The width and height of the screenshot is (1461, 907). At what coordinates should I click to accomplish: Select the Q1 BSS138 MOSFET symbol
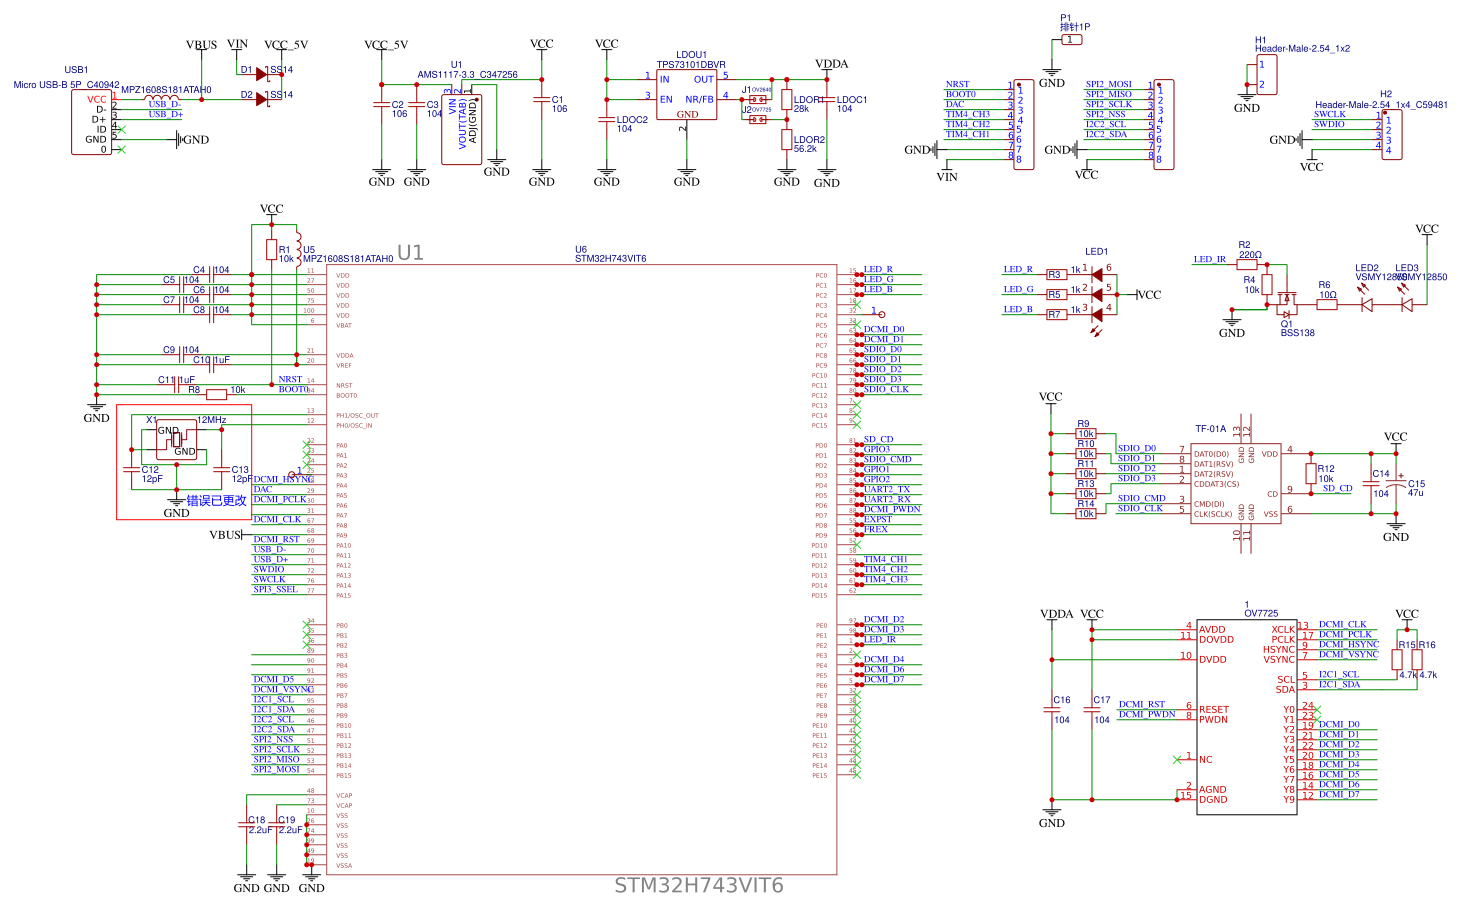tap(1286, 303)
